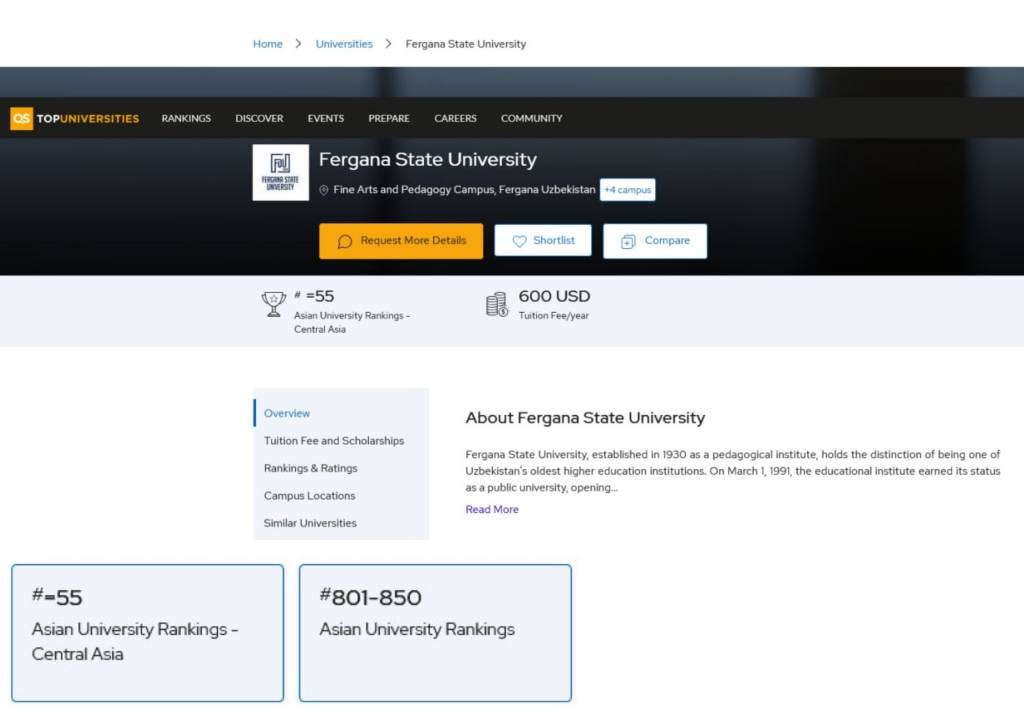Open the Discover menu

(259, 118)
